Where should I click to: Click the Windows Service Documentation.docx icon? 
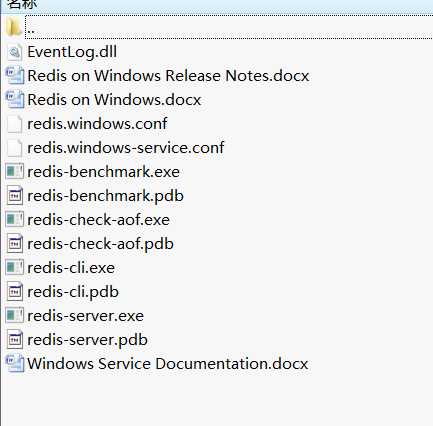coord(15,364)
